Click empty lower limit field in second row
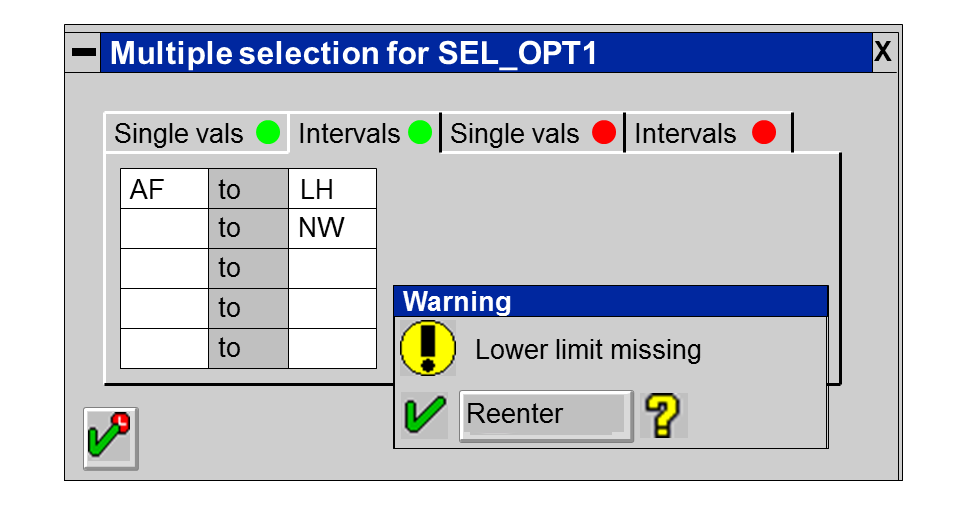This screenshot has height=528, width=960. click(x=164, y=229)
